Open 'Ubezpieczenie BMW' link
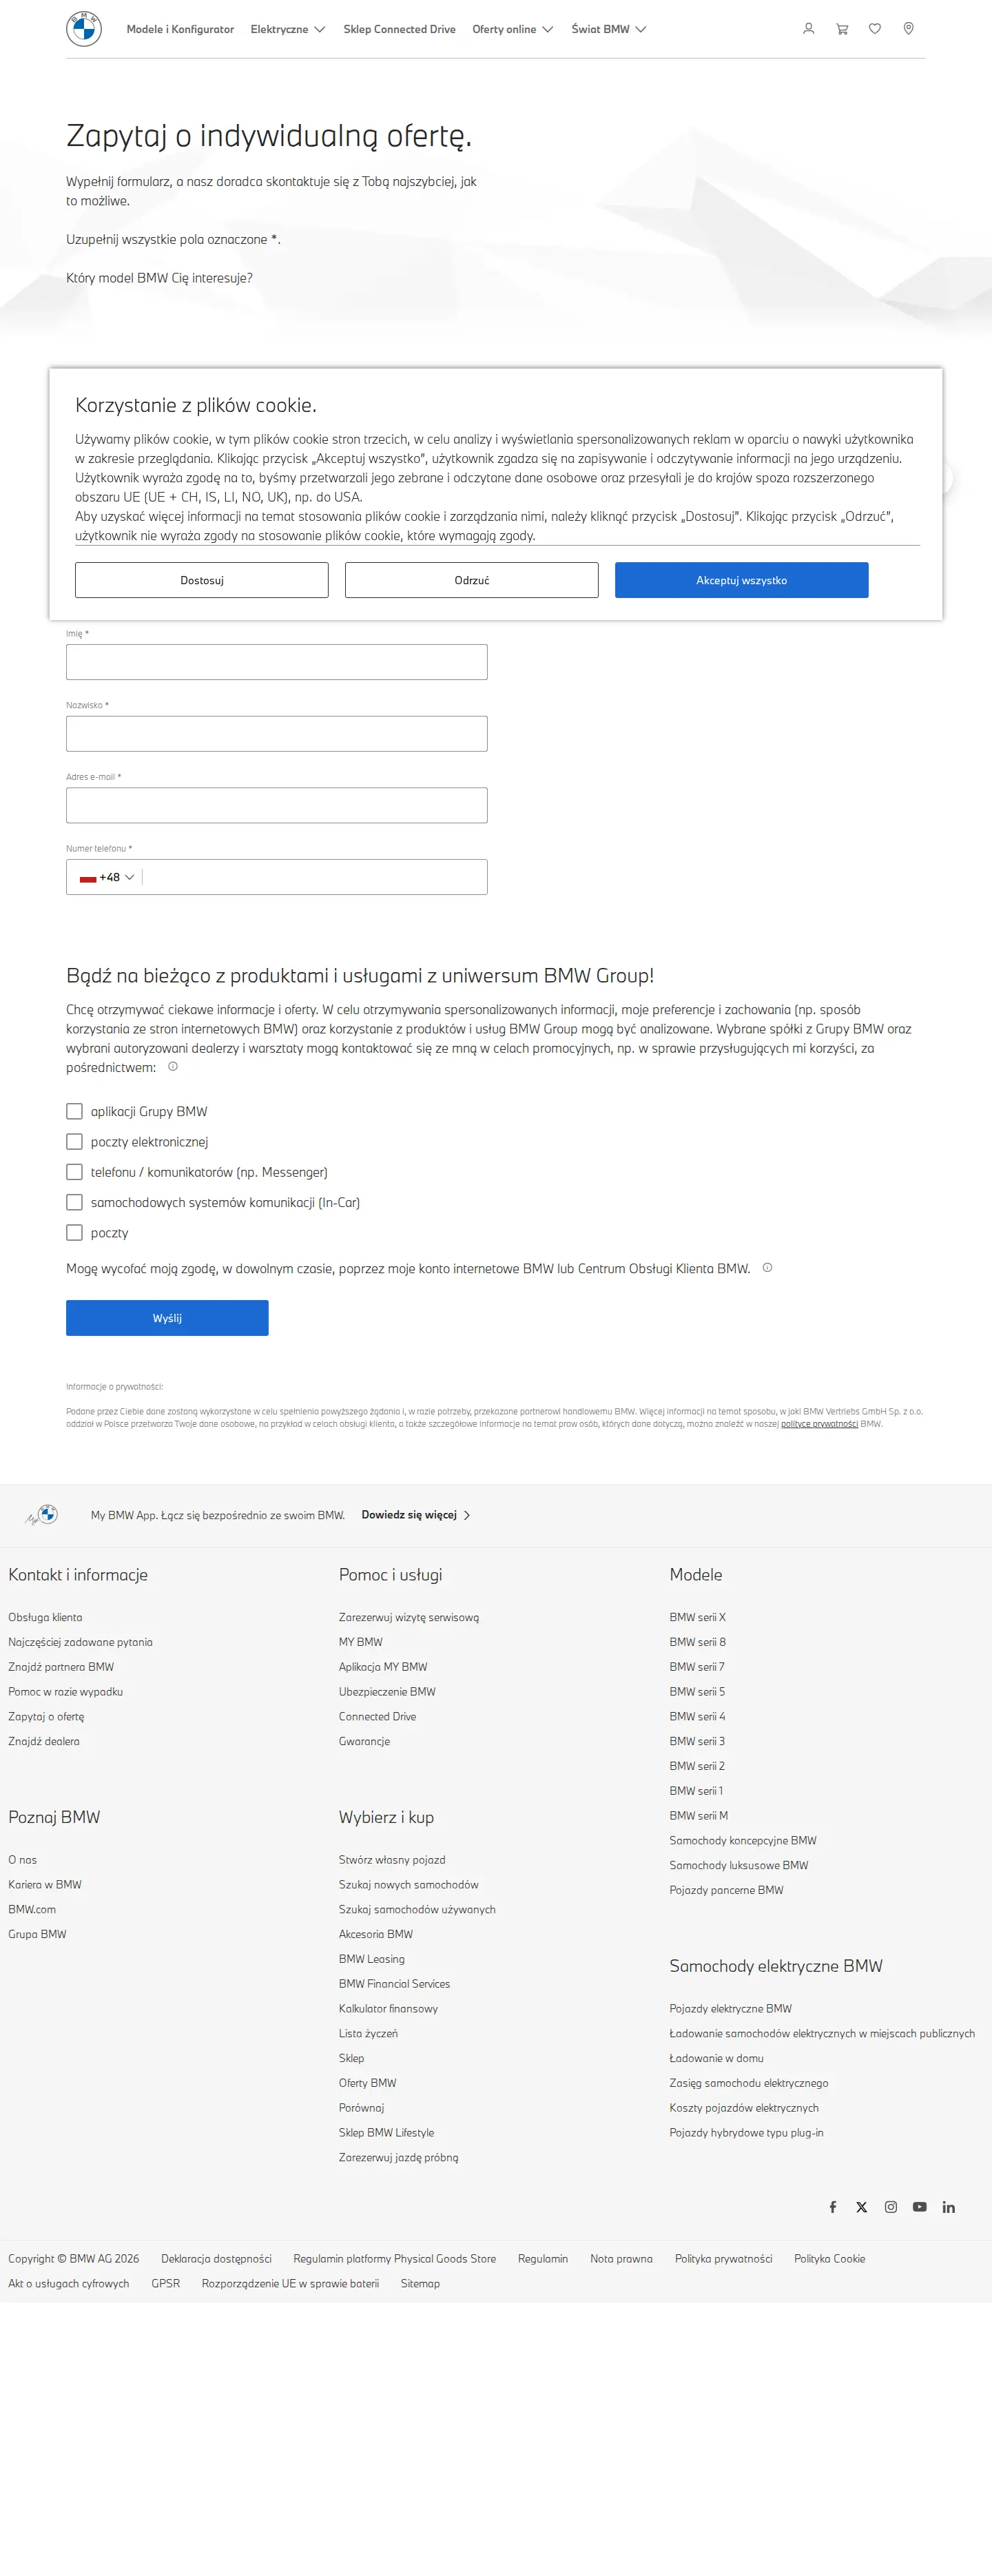The width and height of the screenshot is (992, 2576). [387, 1692]
